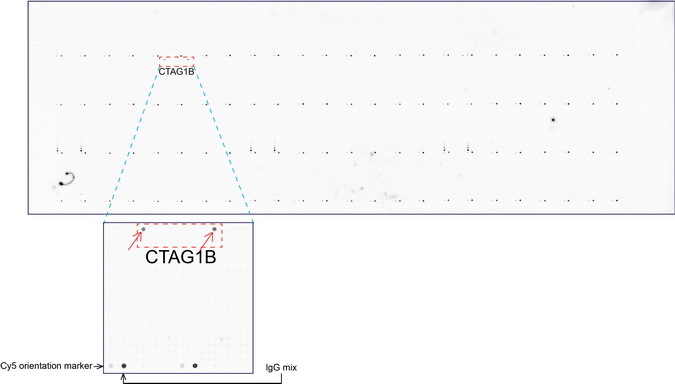The height and width of the screenshot is (384, 675).
Task: Click the faint Cy5 marker spot in the inset
Action: point(111,366)
